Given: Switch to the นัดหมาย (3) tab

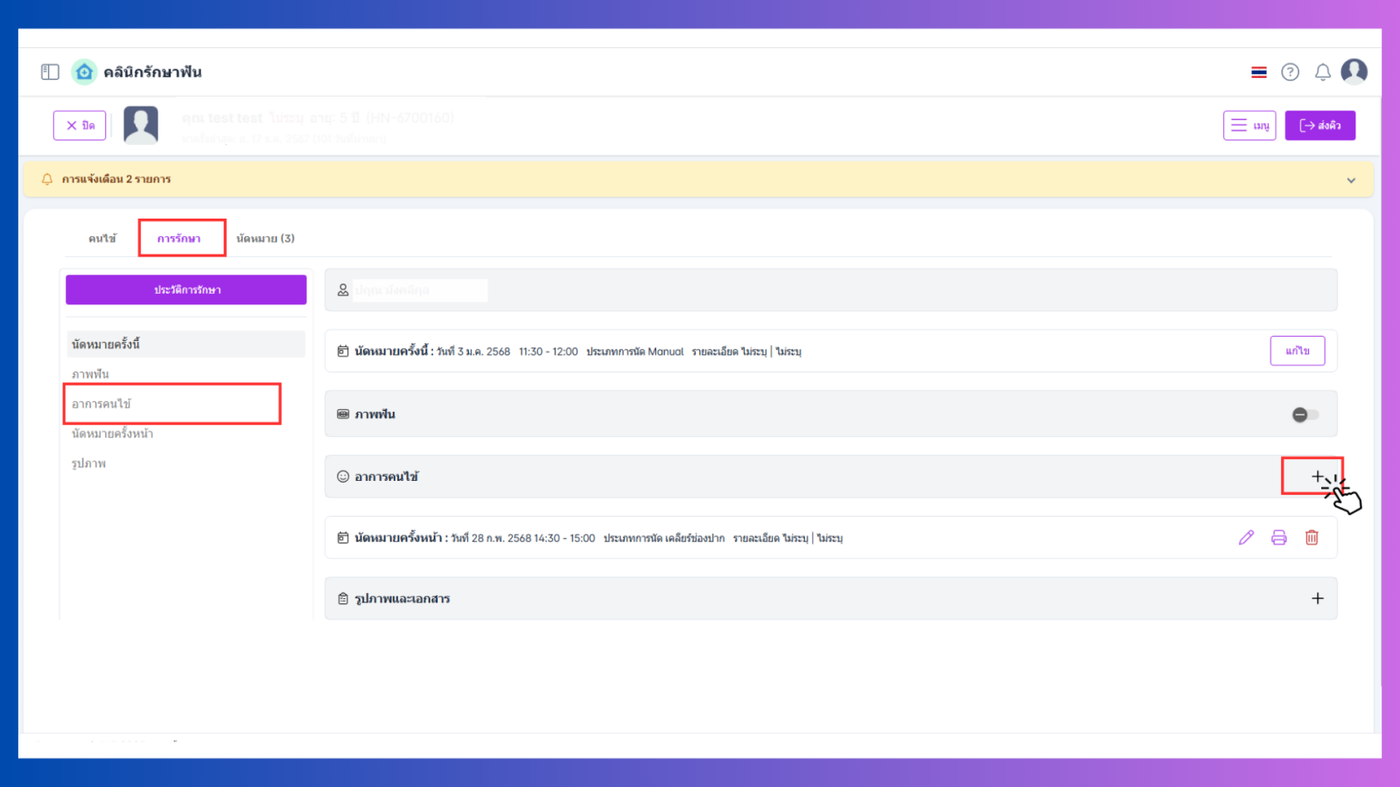Looking at the screenshot, I should (265, 238).
